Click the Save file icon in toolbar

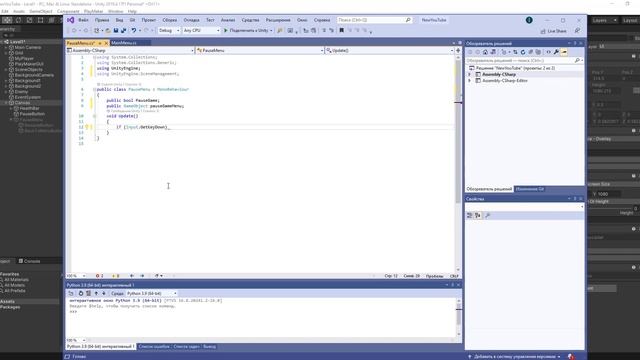click(116, 31)
